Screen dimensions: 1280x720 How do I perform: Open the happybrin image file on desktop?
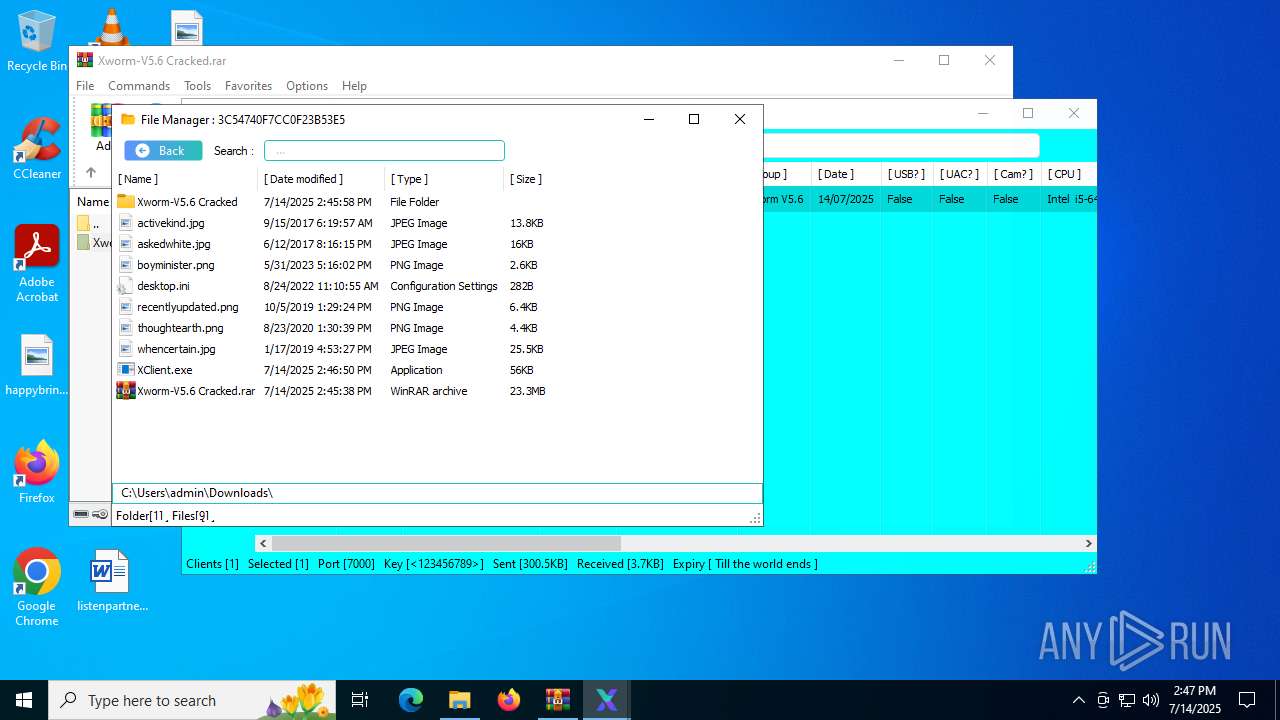click(37, 365)
